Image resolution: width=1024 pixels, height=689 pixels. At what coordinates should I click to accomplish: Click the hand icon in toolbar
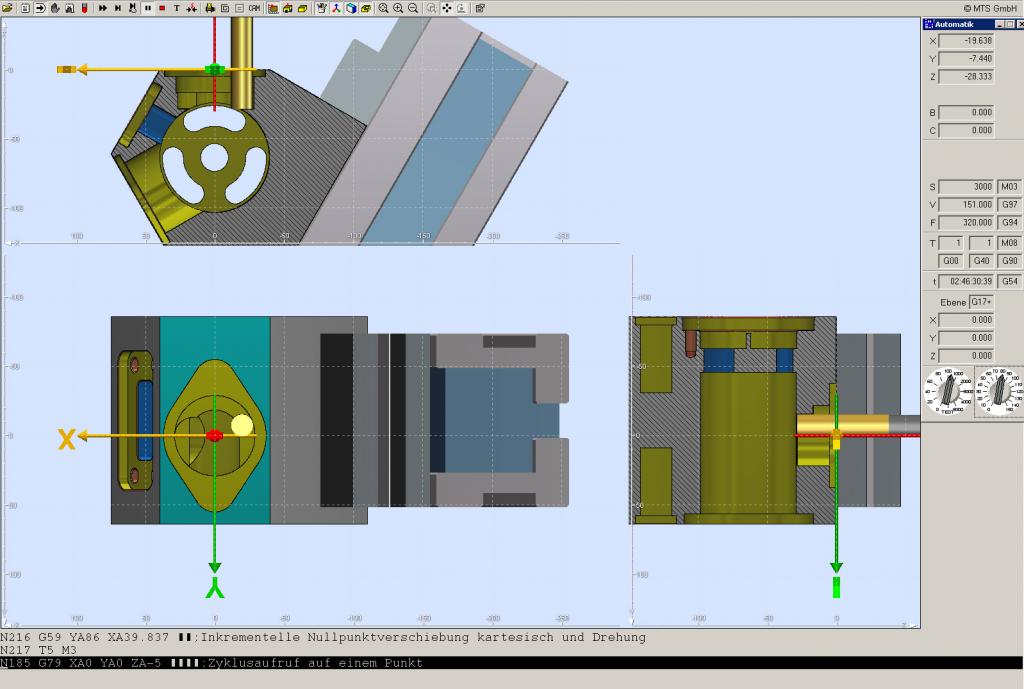[55, 8]
